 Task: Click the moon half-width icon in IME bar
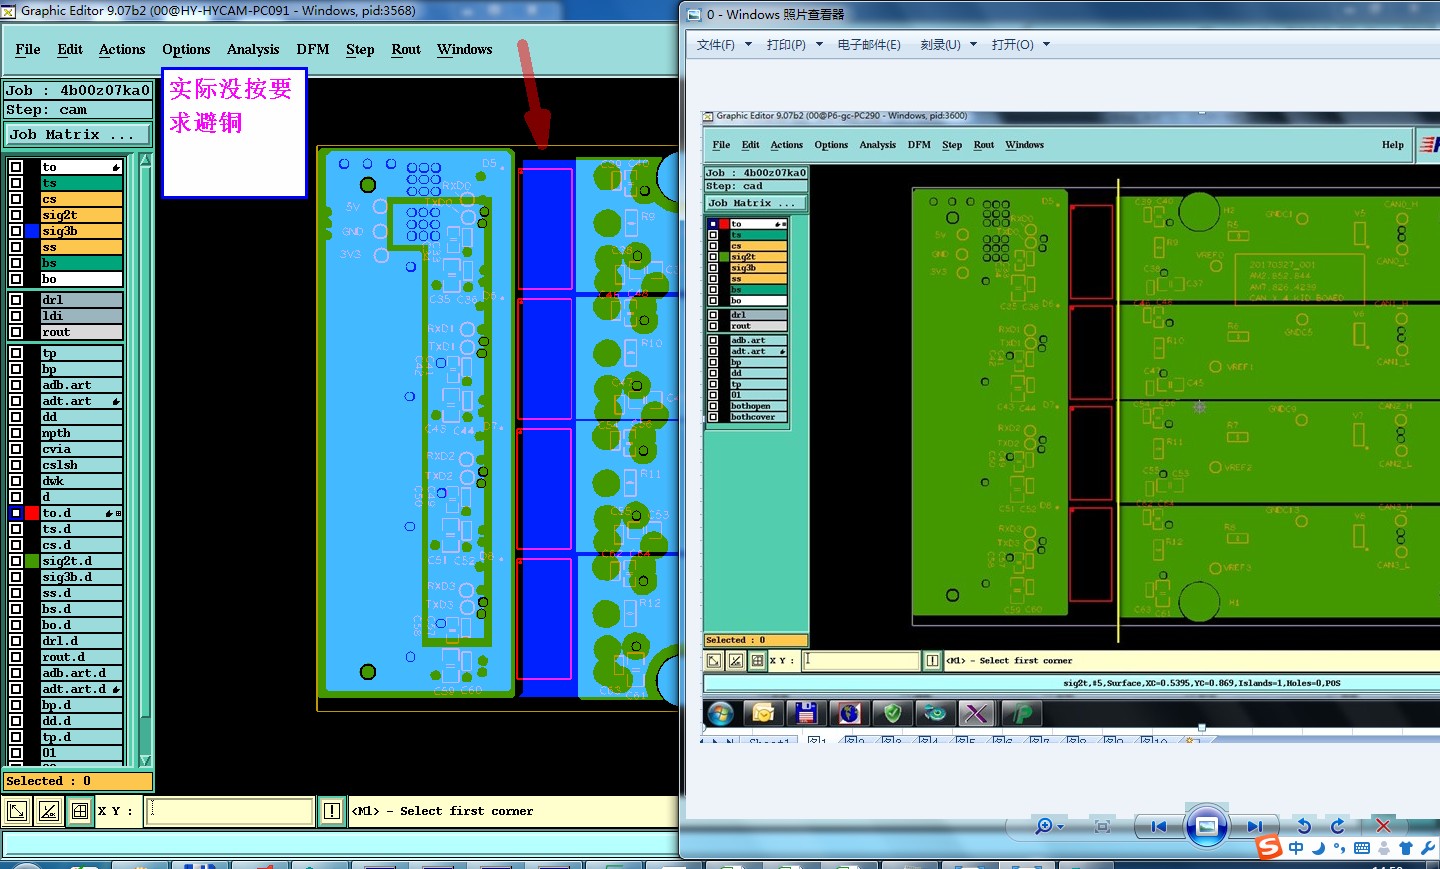(1318, 848)
